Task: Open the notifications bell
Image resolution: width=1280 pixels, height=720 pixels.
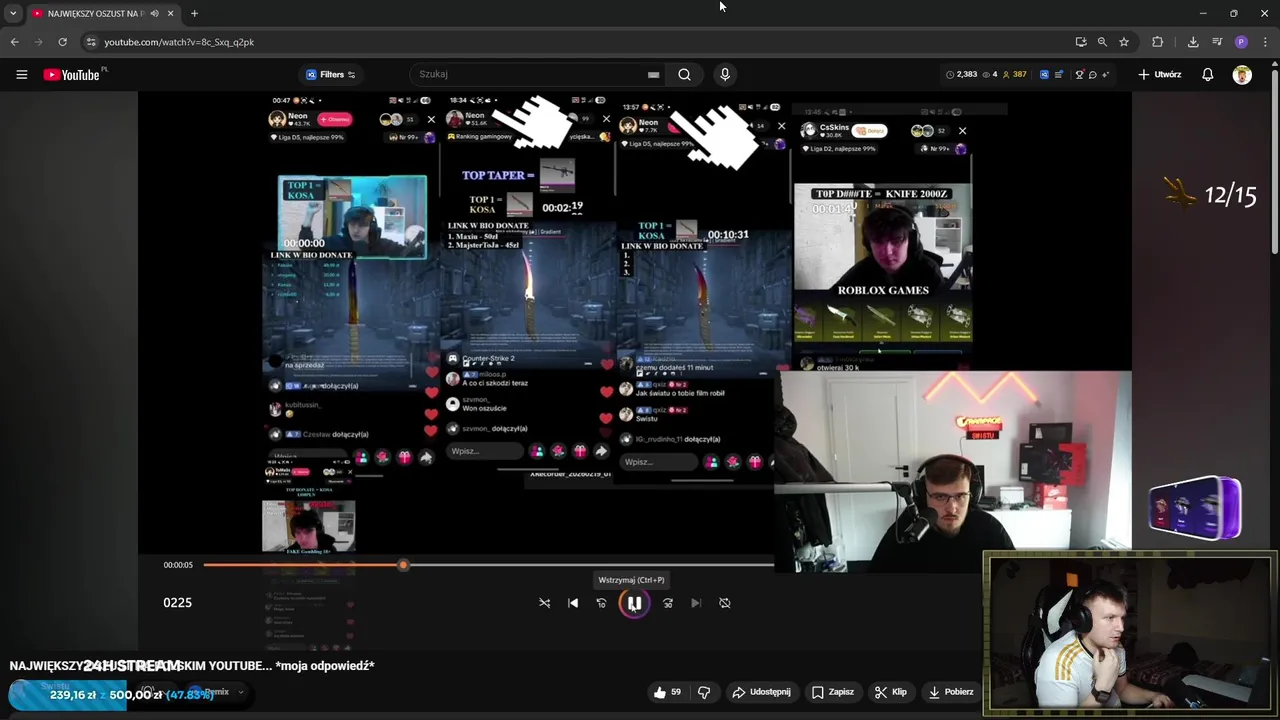Action: tap(1208, 74)
